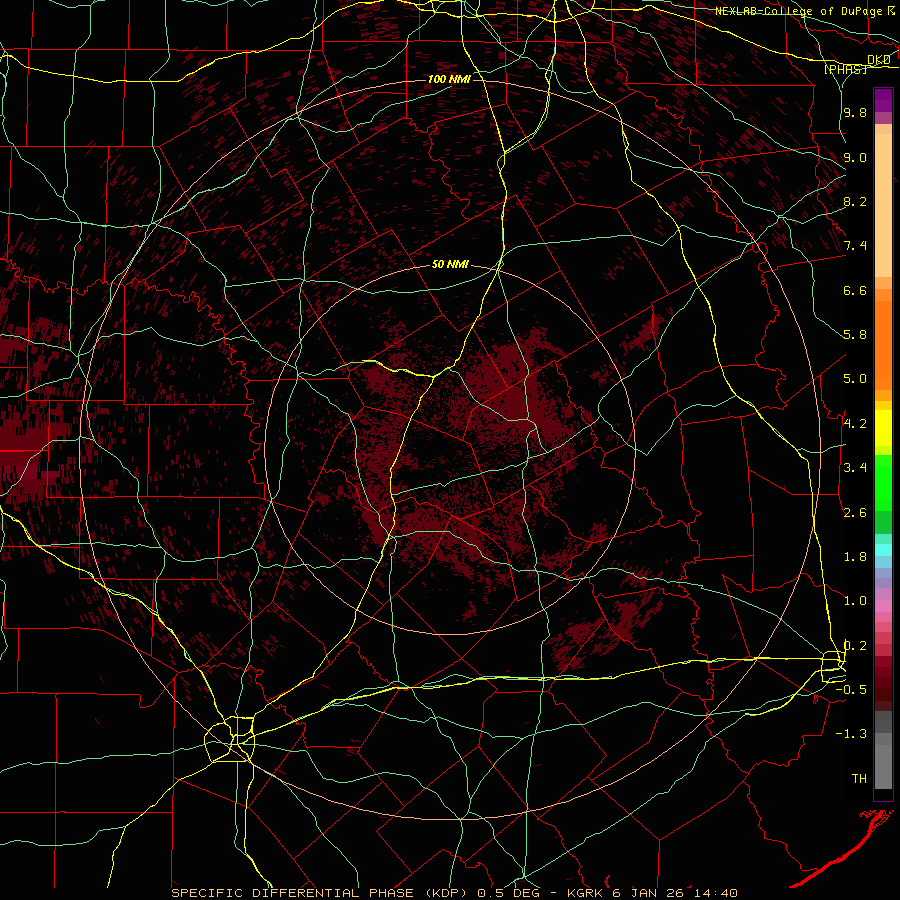Pick the pink segment beside 1.0
This screenshot has width=900, height=900.
click(x=883, y=606)
